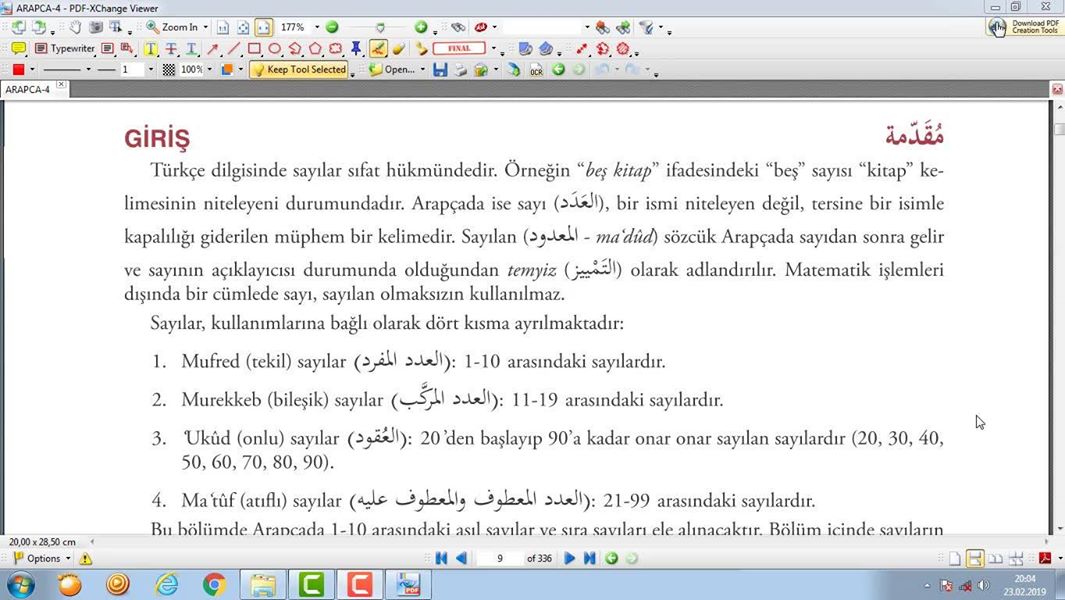Select the rubber Stamp tool

point(422,49)
